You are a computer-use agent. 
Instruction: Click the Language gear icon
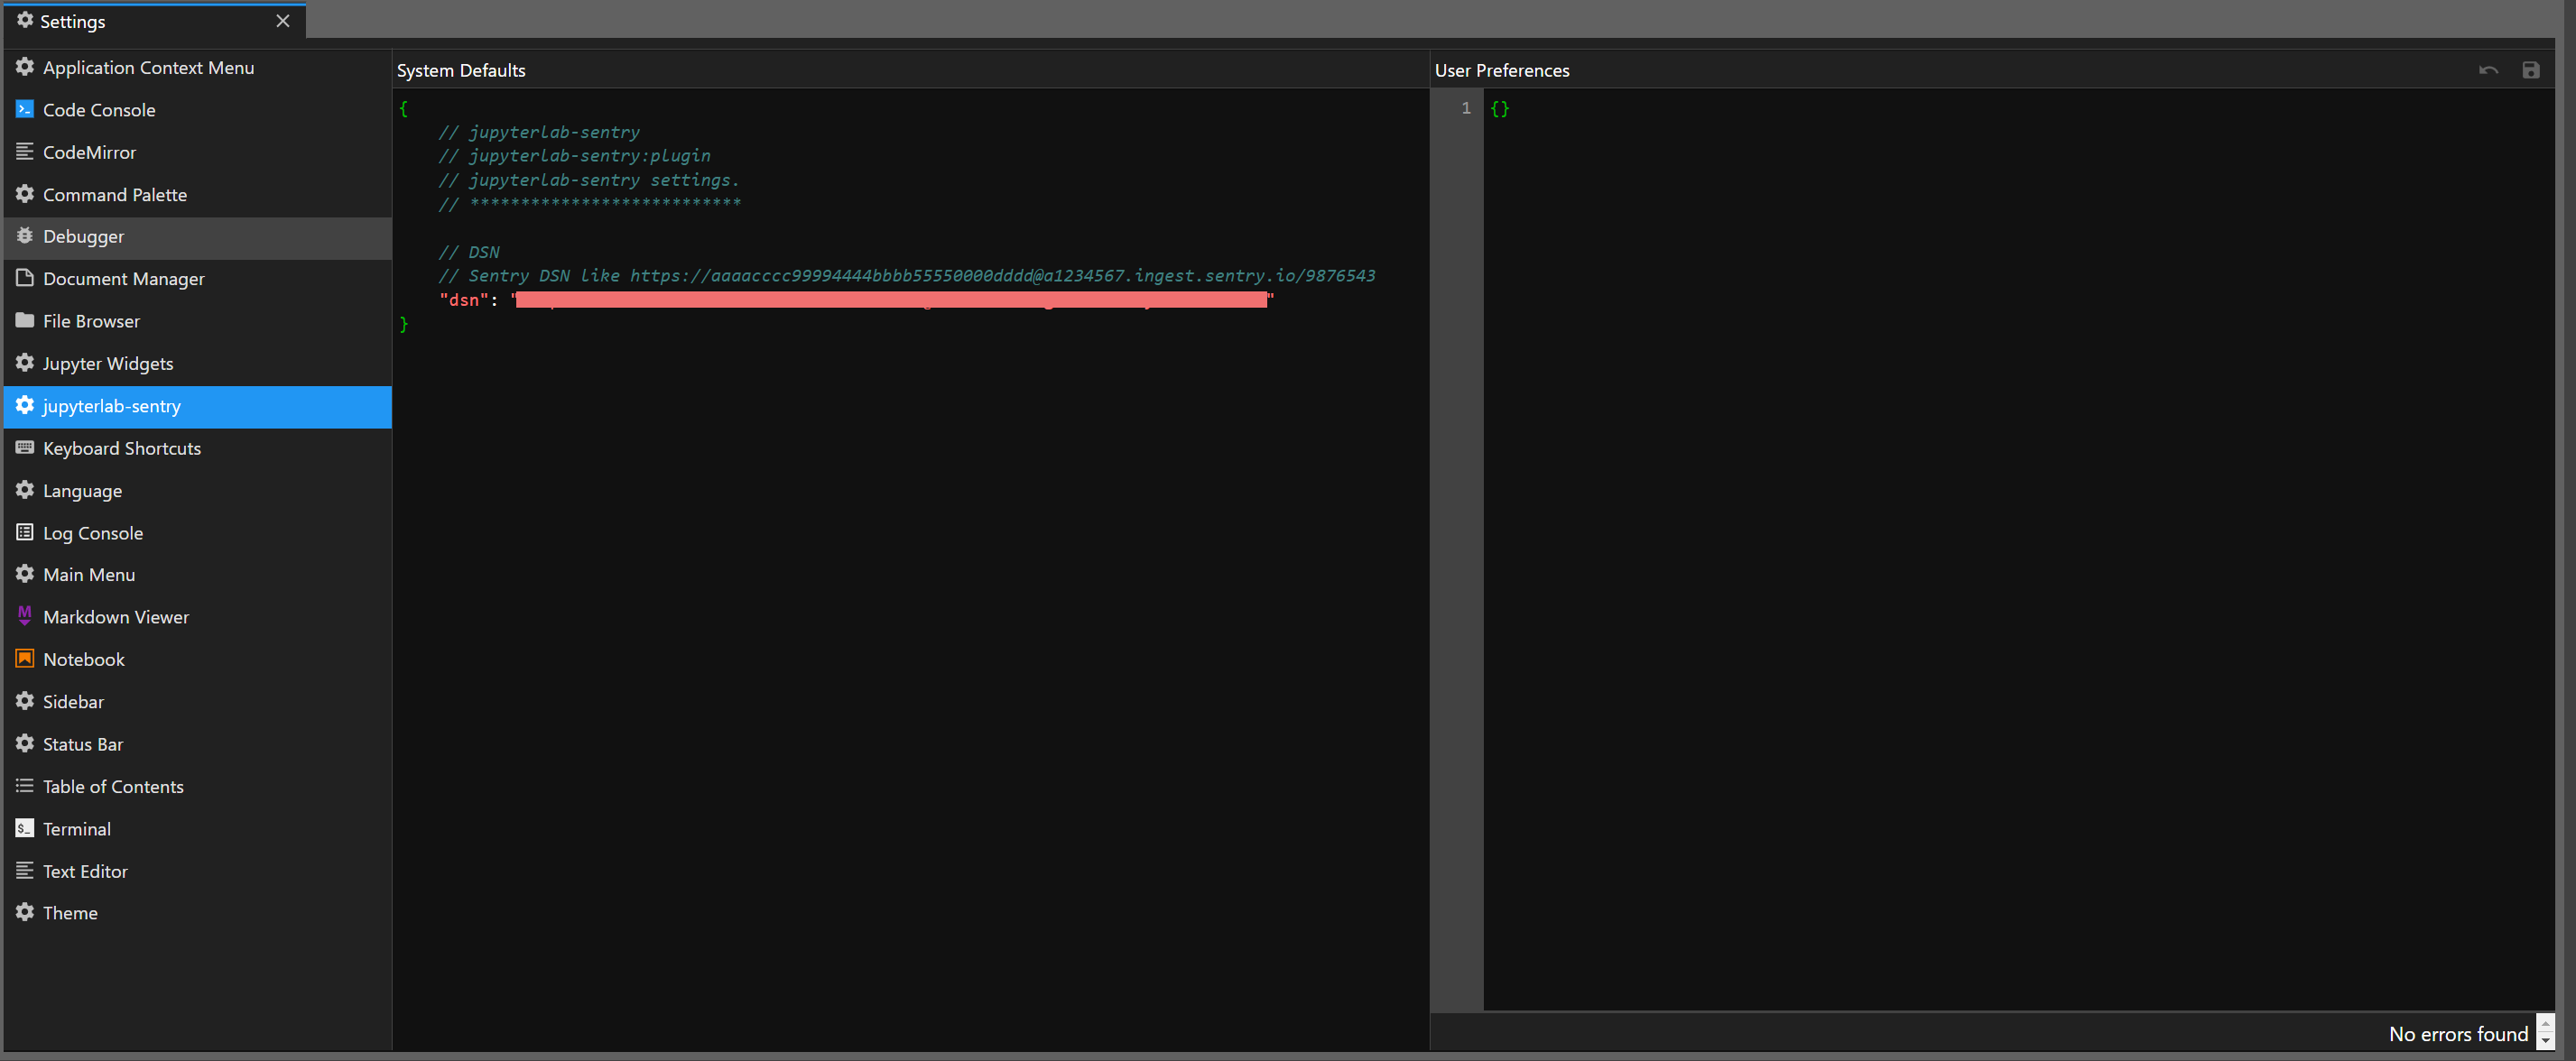pyautogui.click(x=25, y=490)
